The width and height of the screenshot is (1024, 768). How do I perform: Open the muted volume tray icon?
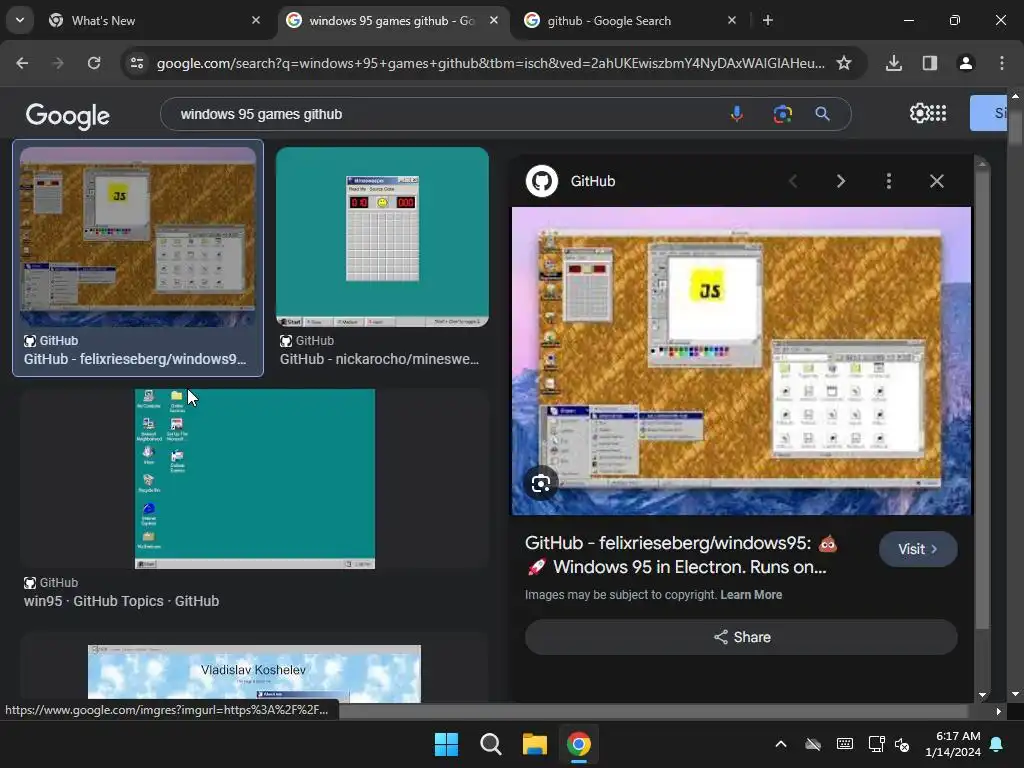pyautogui.click(x=902, y=744)
